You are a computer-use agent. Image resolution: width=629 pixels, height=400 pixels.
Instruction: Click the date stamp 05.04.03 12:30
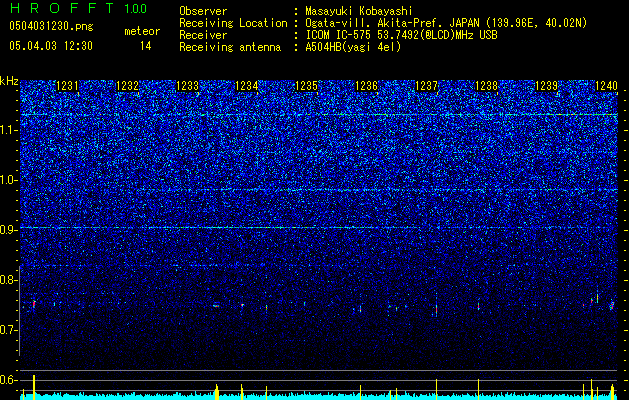point(51,46)
